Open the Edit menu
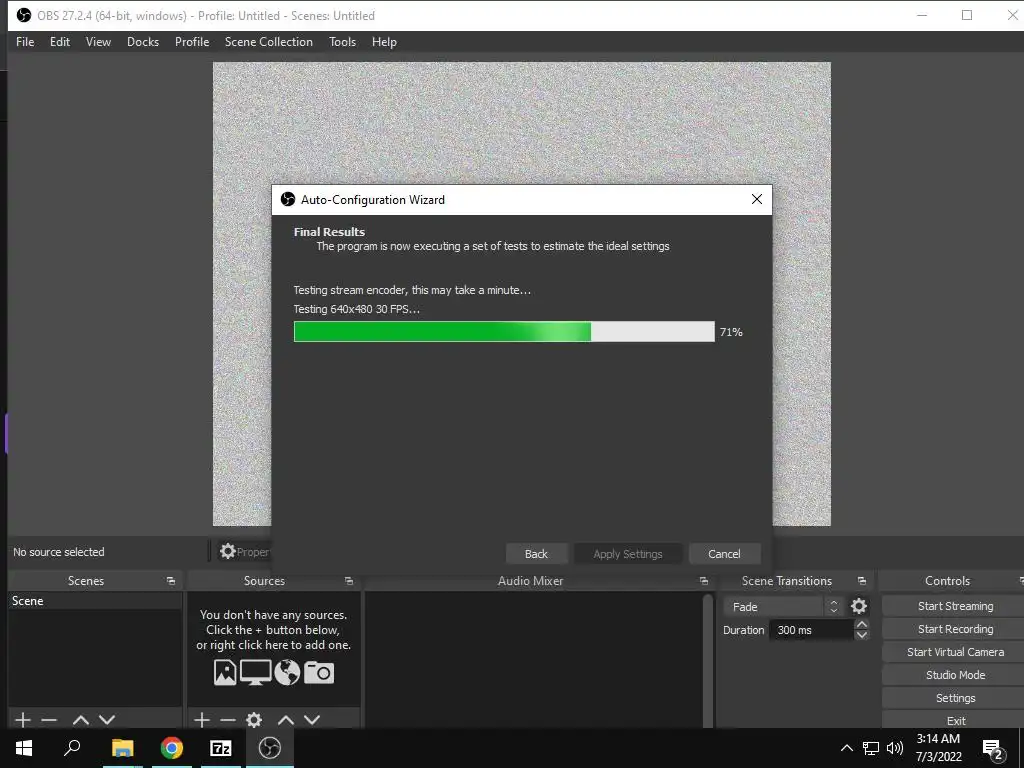1024x768 pixels. point(59,42)
